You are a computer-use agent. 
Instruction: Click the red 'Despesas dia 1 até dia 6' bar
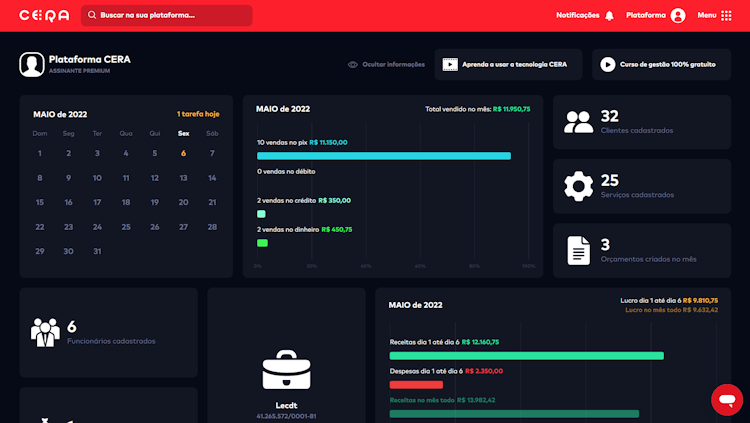pos(416,385)
